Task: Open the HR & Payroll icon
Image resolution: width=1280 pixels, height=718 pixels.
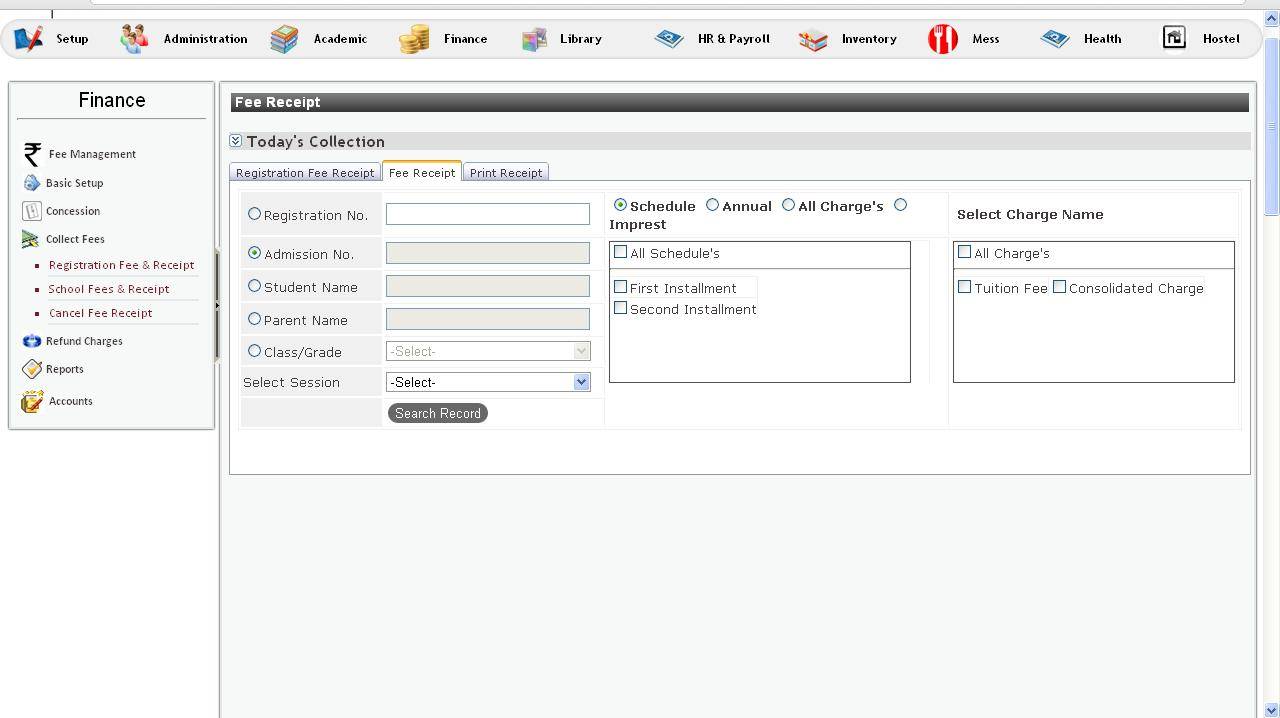Action: point(669,39)
